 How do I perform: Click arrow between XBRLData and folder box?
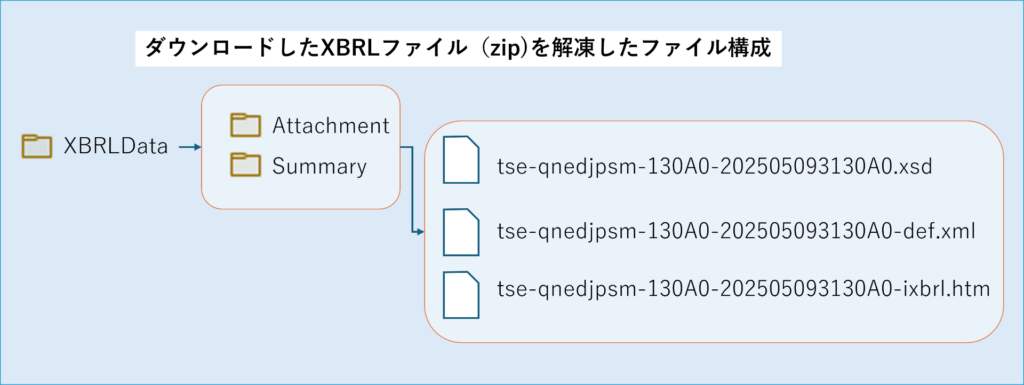tap(189, 147)
